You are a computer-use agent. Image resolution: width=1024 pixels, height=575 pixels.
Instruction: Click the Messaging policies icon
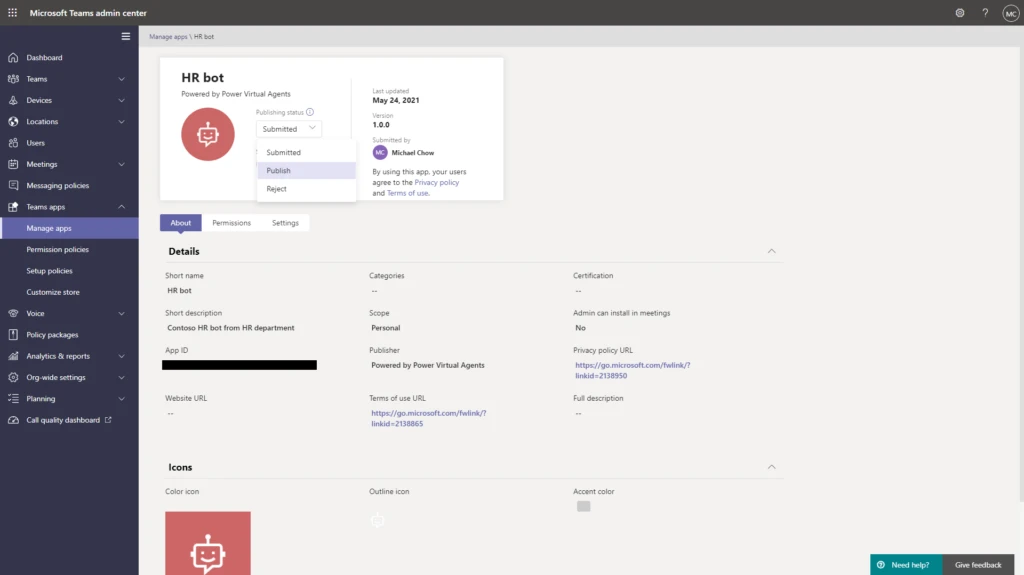[13, 186]
